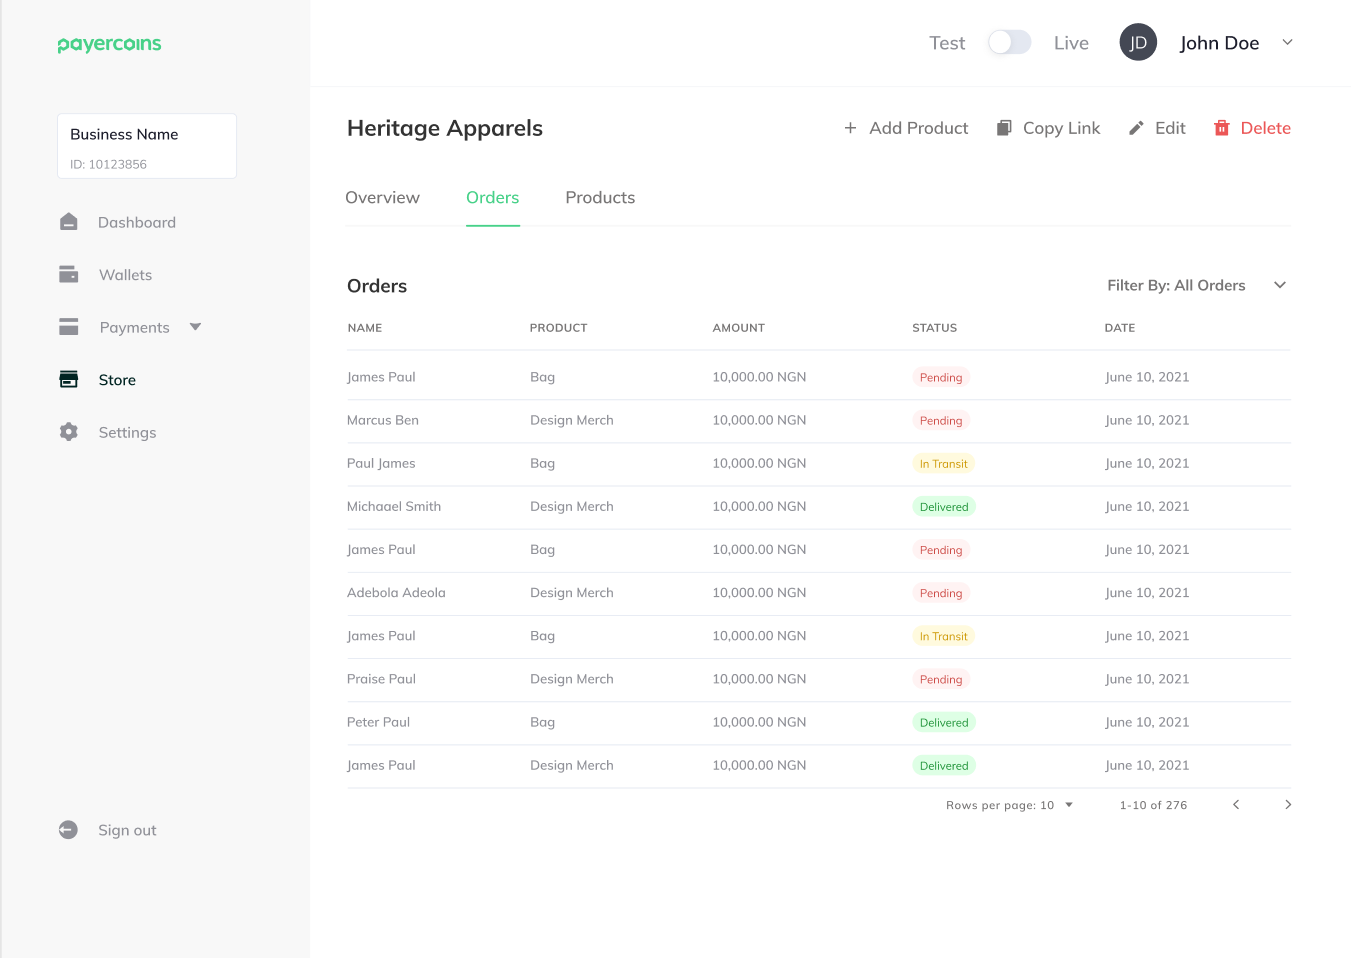Click the payercoins logo
Viewport: 1351px width, 958px height.
[109, 43]
